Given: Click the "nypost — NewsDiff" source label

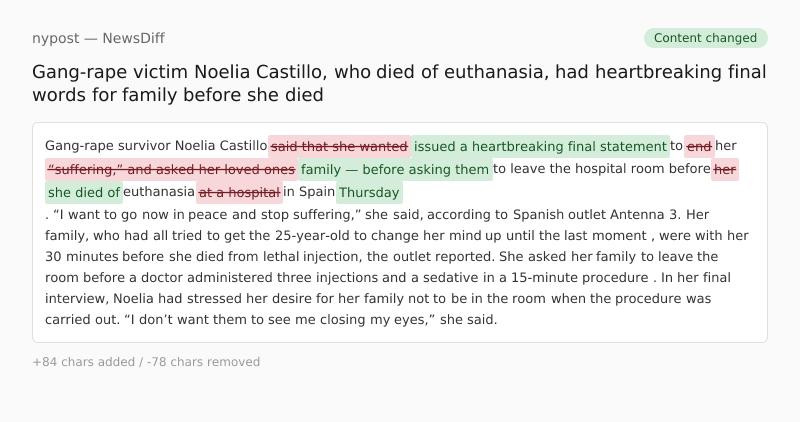Looking at the screenshot, I should point(98,38).
